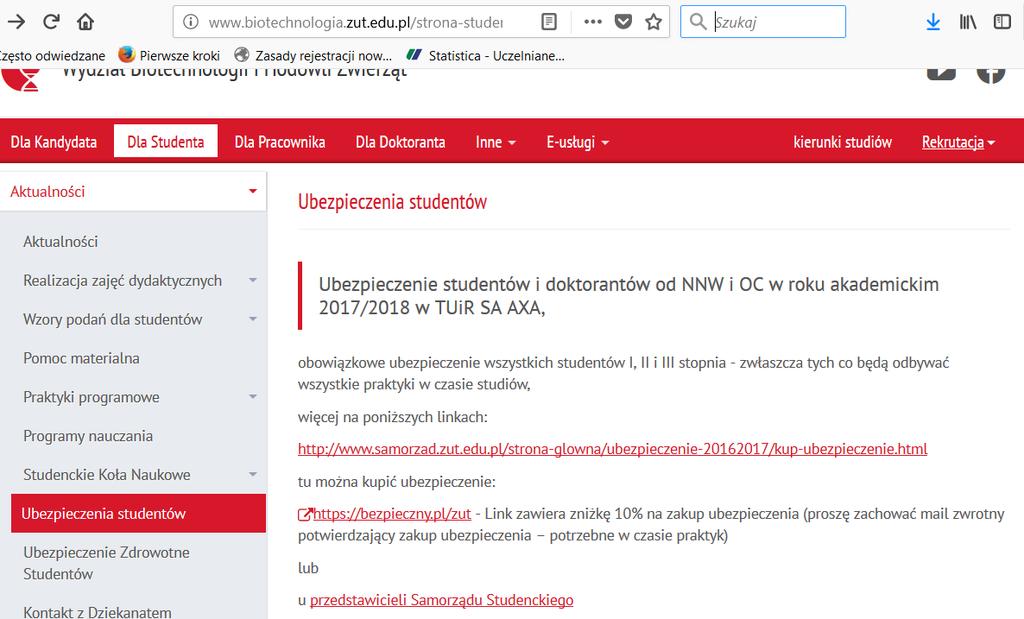Open Programy nauczania sidebar item
Viewport: 1024px width, 619px height.
coord(88,436)
